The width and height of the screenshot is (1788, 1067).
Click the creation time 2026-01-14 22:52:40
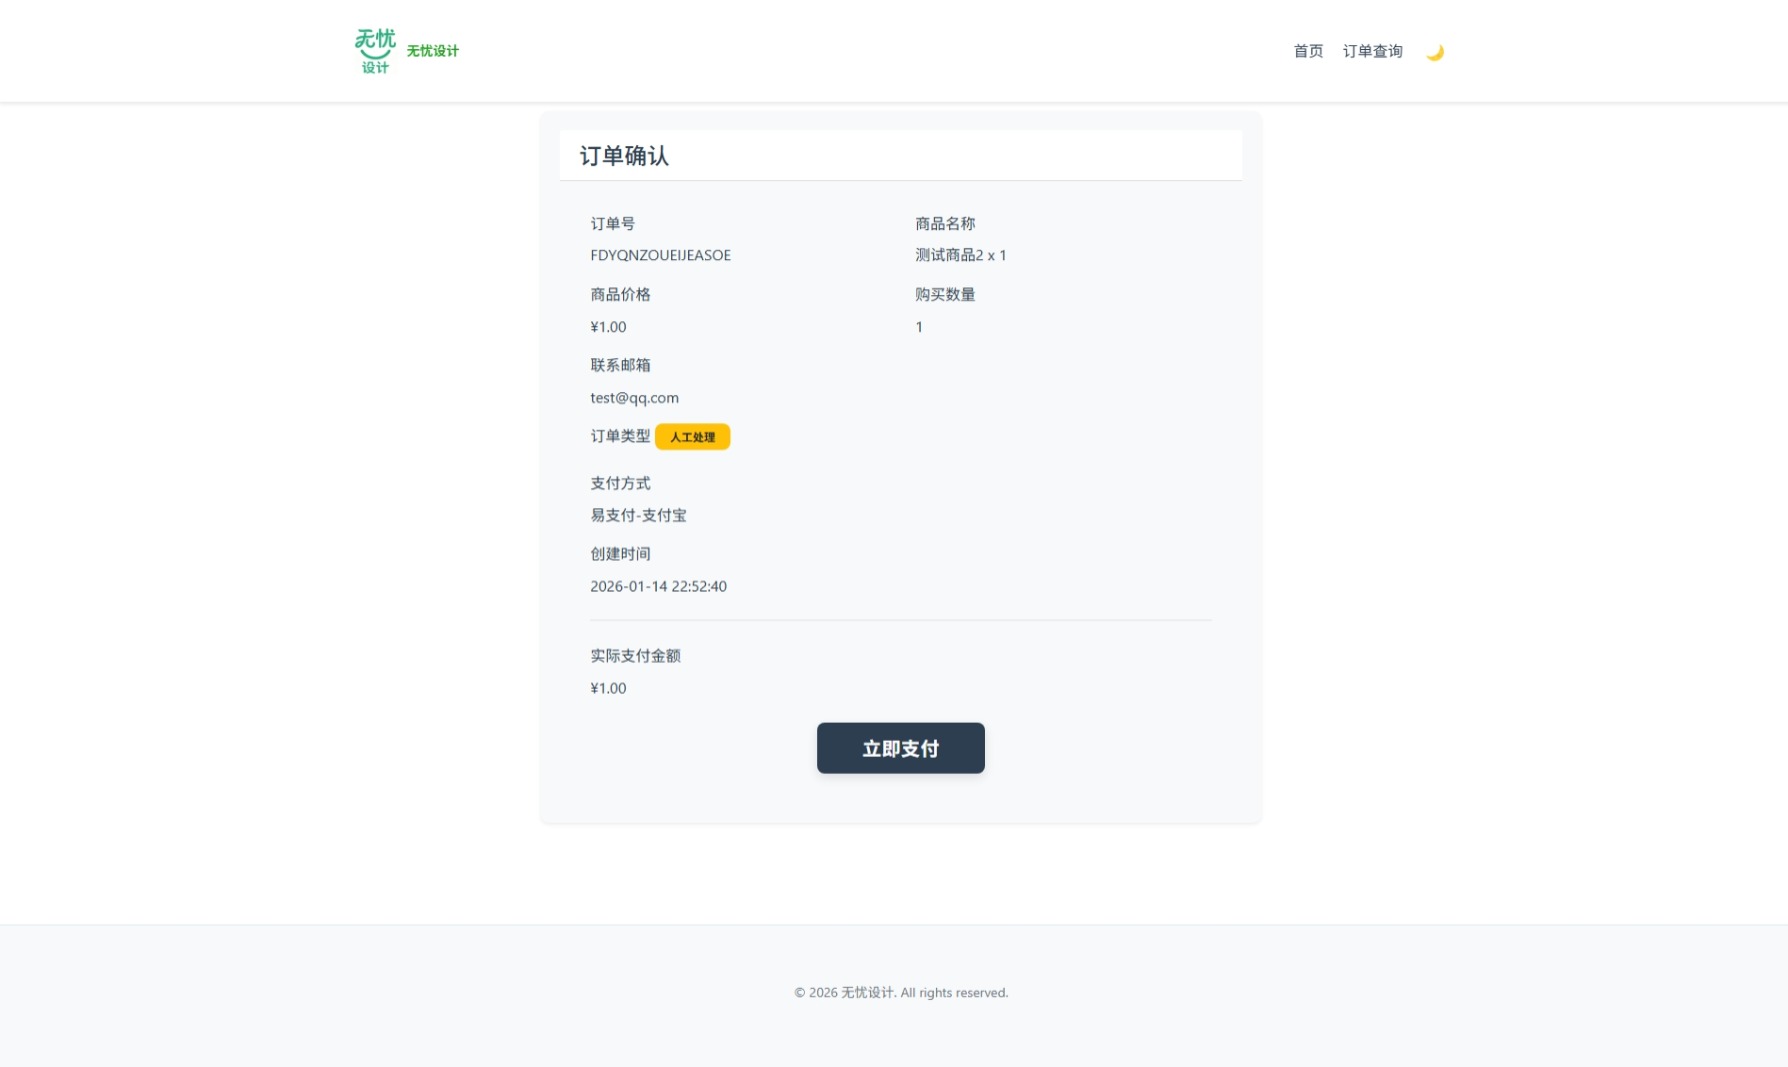pyautogui.click(x=658, y=586)
